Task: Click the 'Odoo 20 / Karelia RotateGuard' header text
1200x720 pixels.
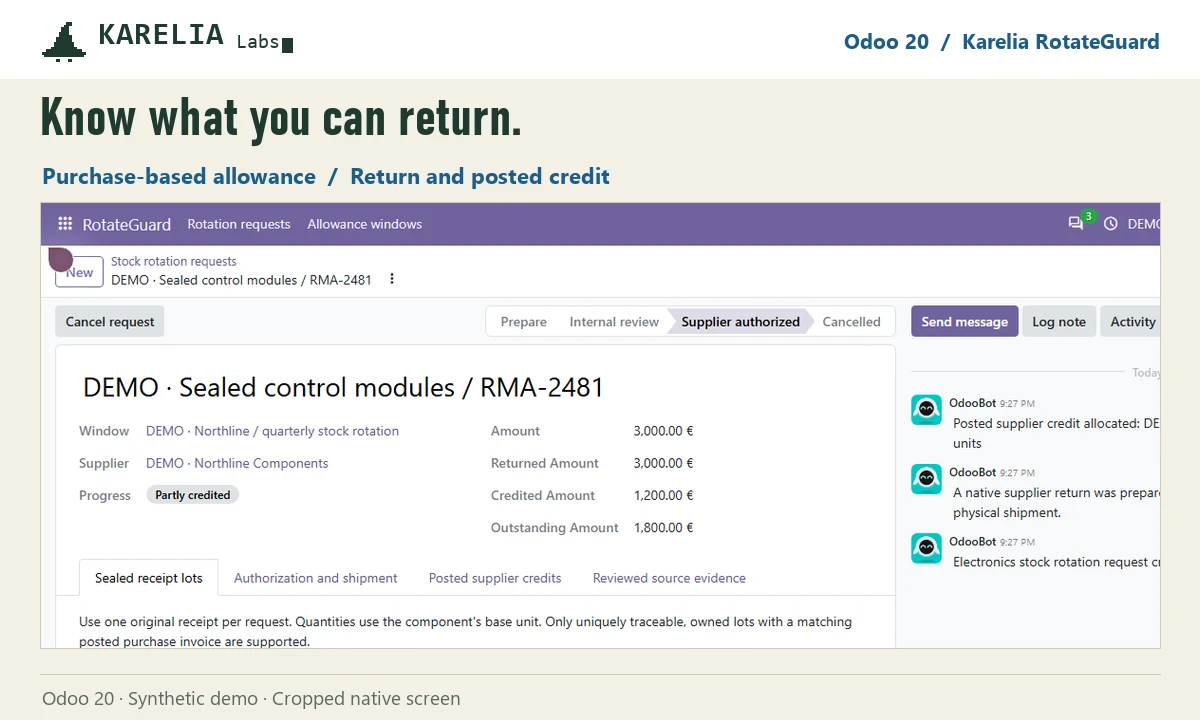Action: [1001, 42]
